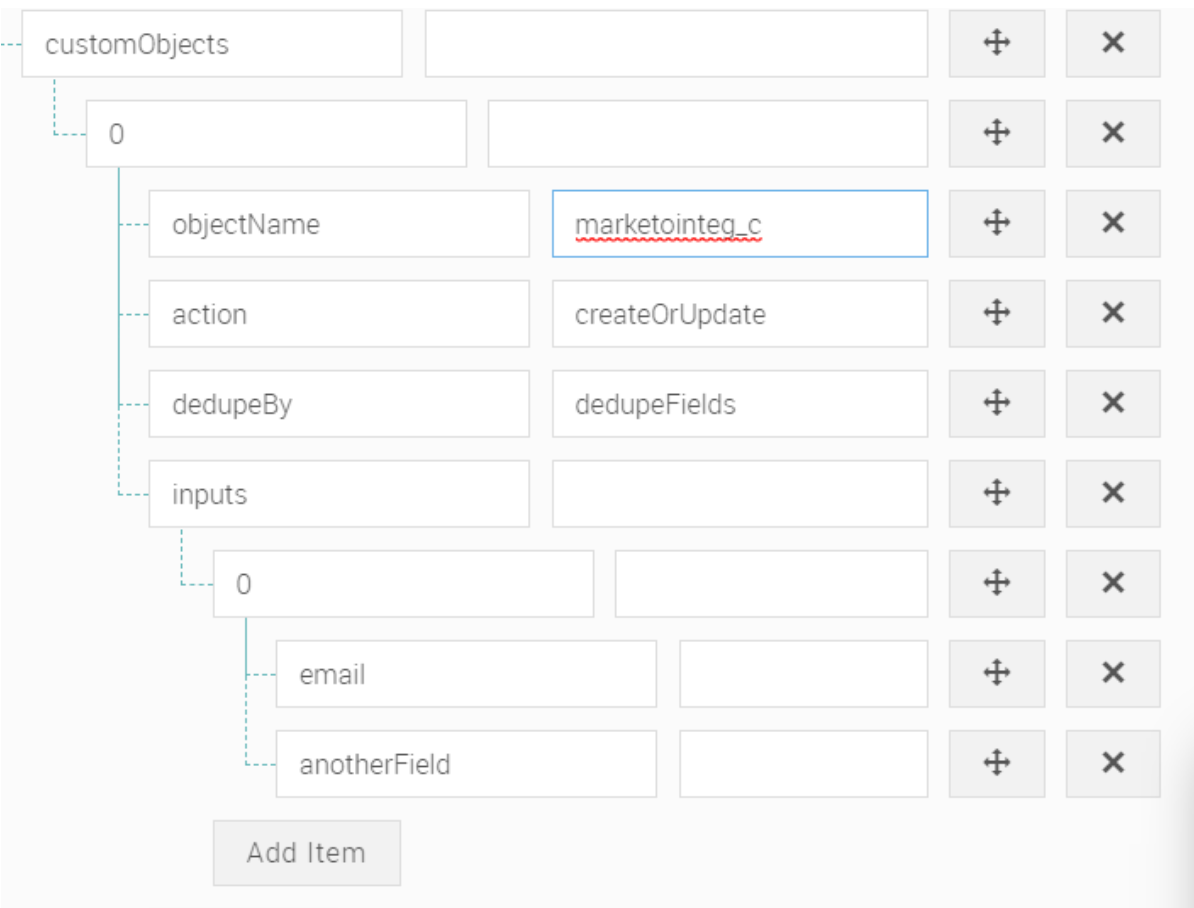
Task: Click the move icon beside inputs
Action: (996, 494)
